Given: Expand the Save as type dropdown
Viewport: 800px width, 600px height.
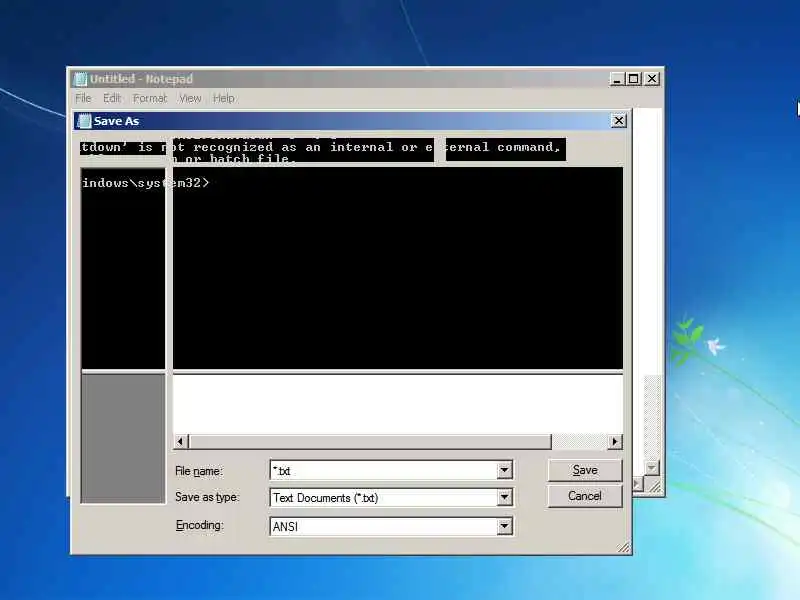Looking at the screenshot, I should tap(504, 497).
